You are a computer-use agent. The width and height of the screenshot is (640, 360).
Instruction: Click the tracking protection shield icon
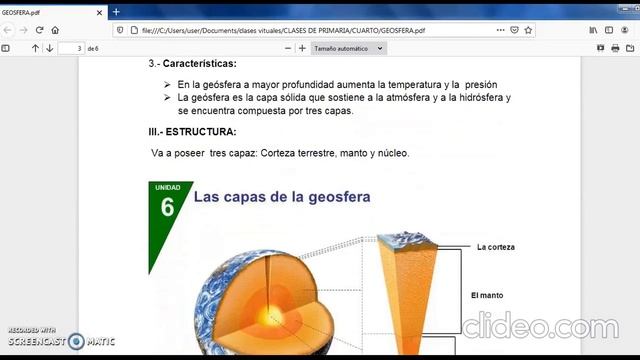click(x=120, y=30)
